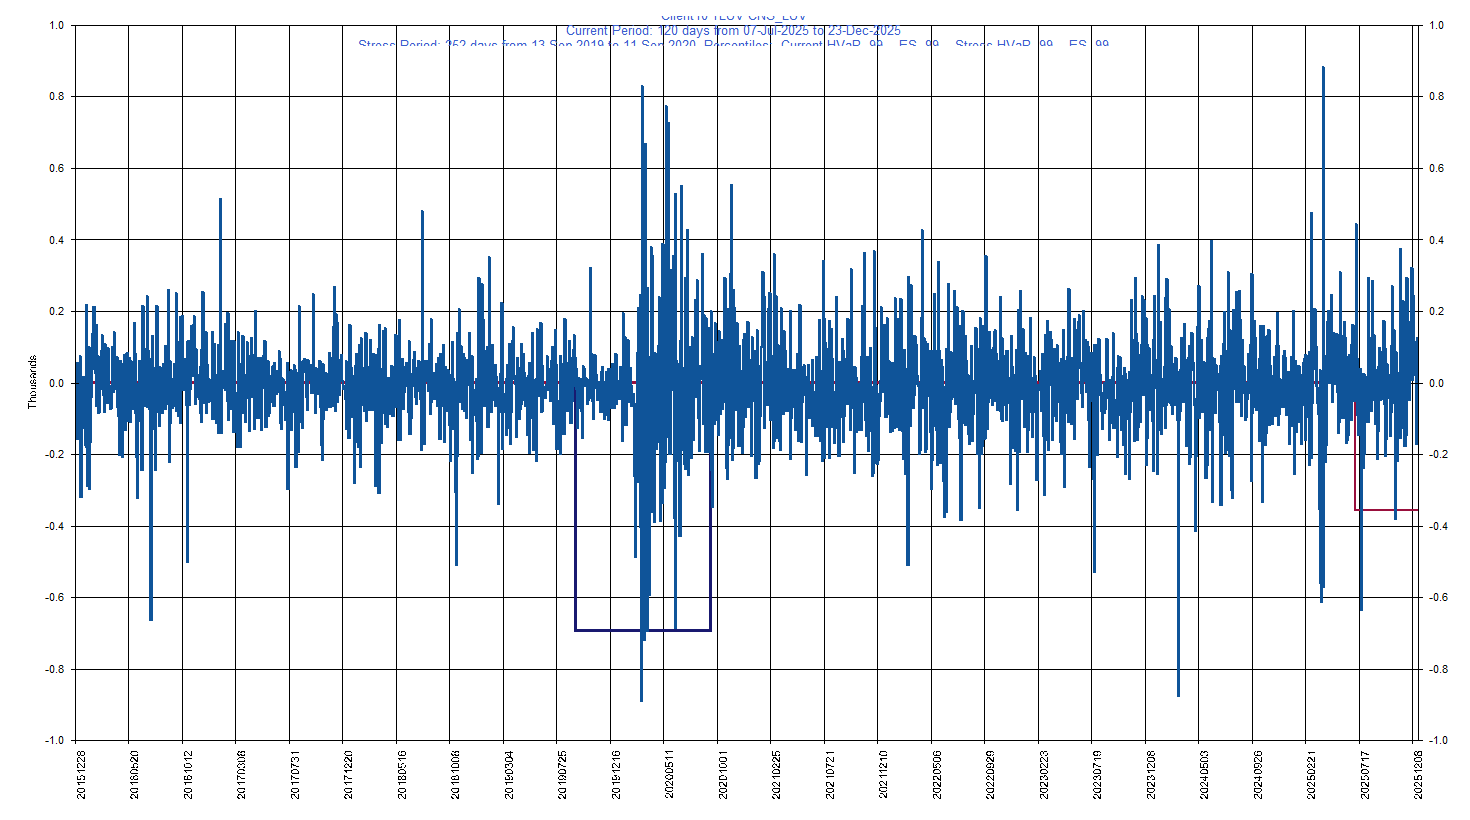Click the 'Percentiles' label in the header
The height and width of the screenshot is (820, 1470).
[740, 45]
